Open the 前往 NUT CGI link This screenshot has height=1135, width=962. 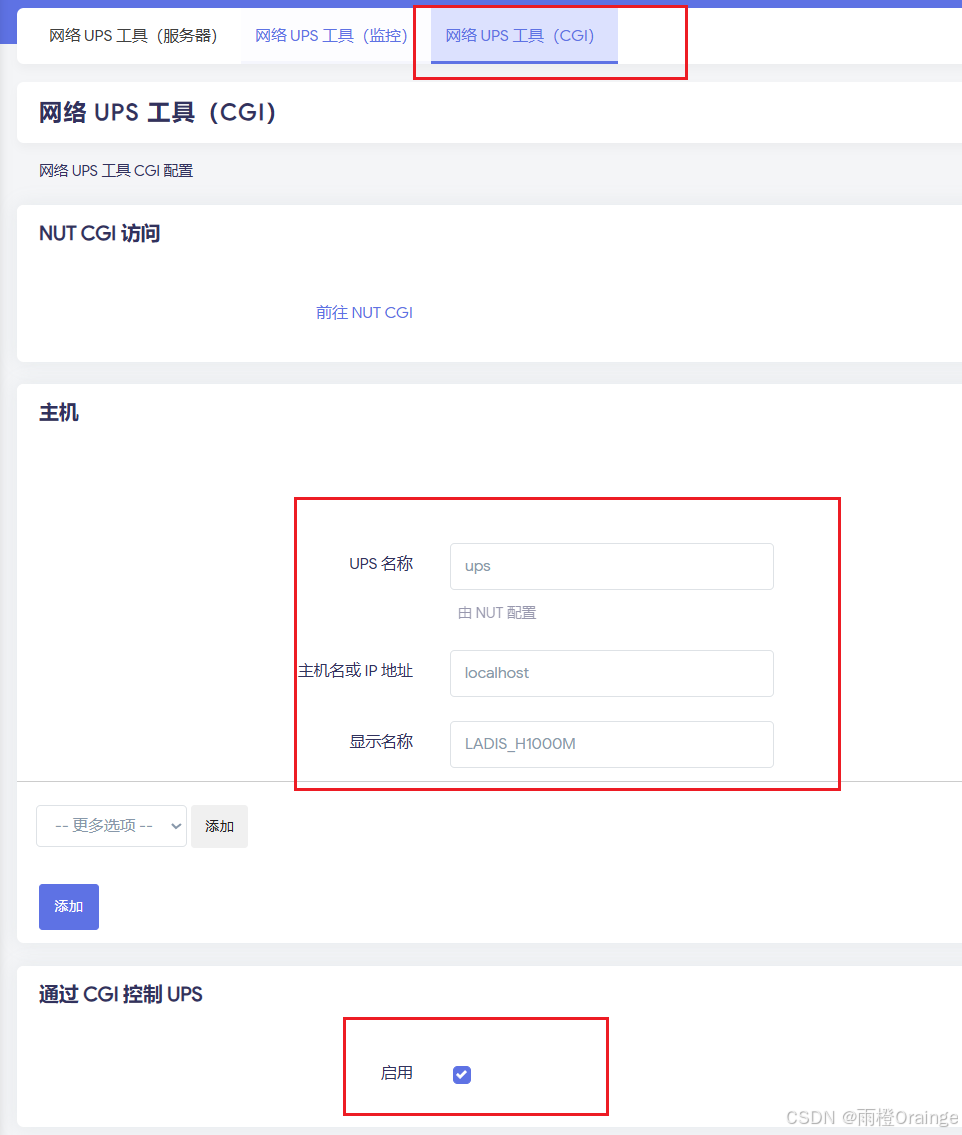tap(364, 312)
